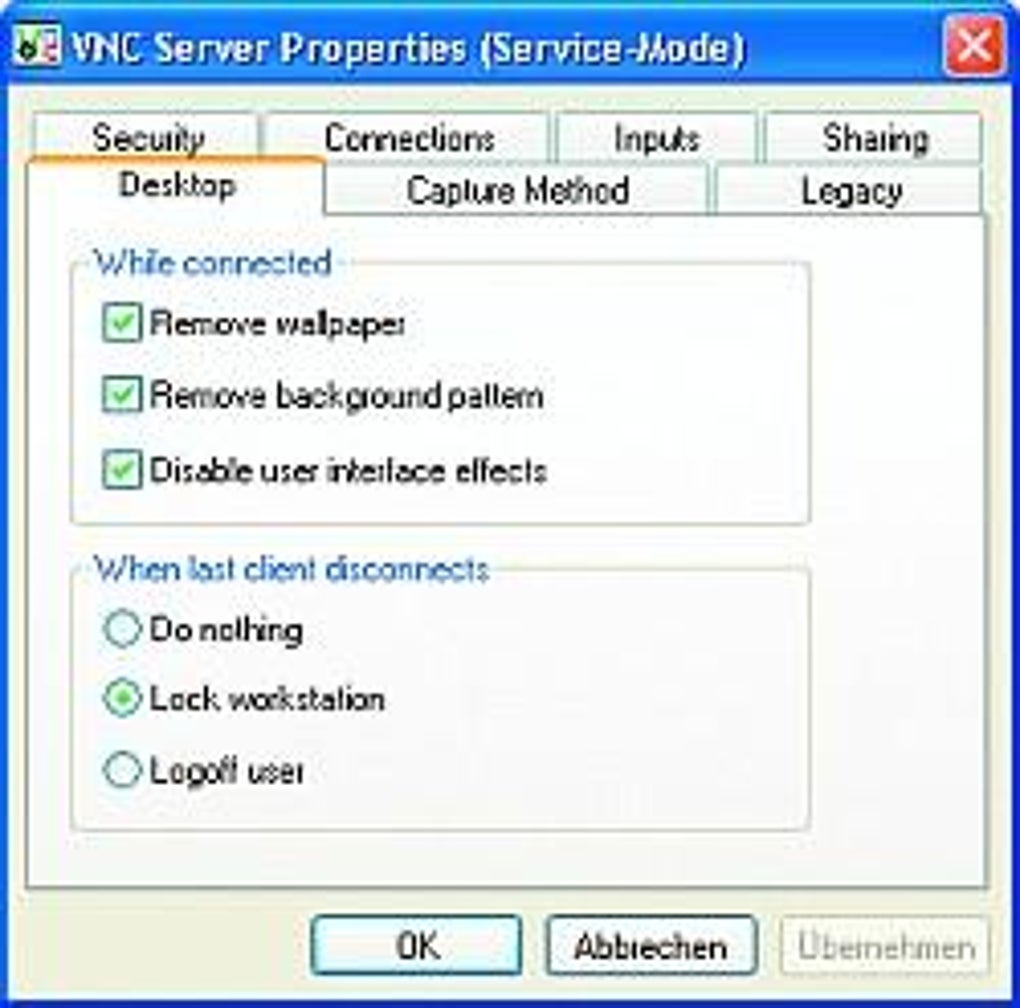Viewport: 1020px width, 1008px height.
Task: Open the Capture Method tab
Action: click(x=517, y=190)
